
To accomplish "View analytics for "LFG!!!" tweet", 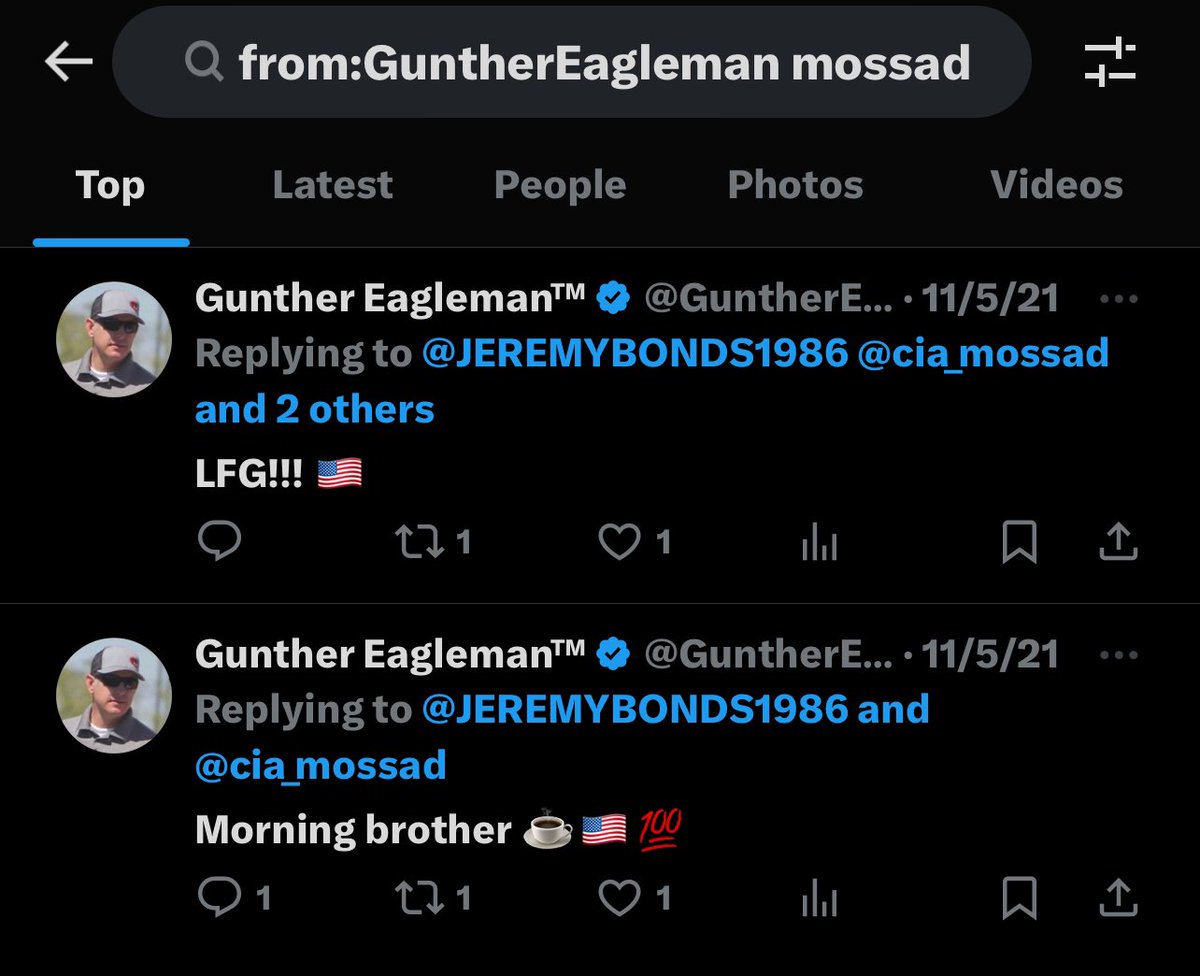I will (819, 543).
